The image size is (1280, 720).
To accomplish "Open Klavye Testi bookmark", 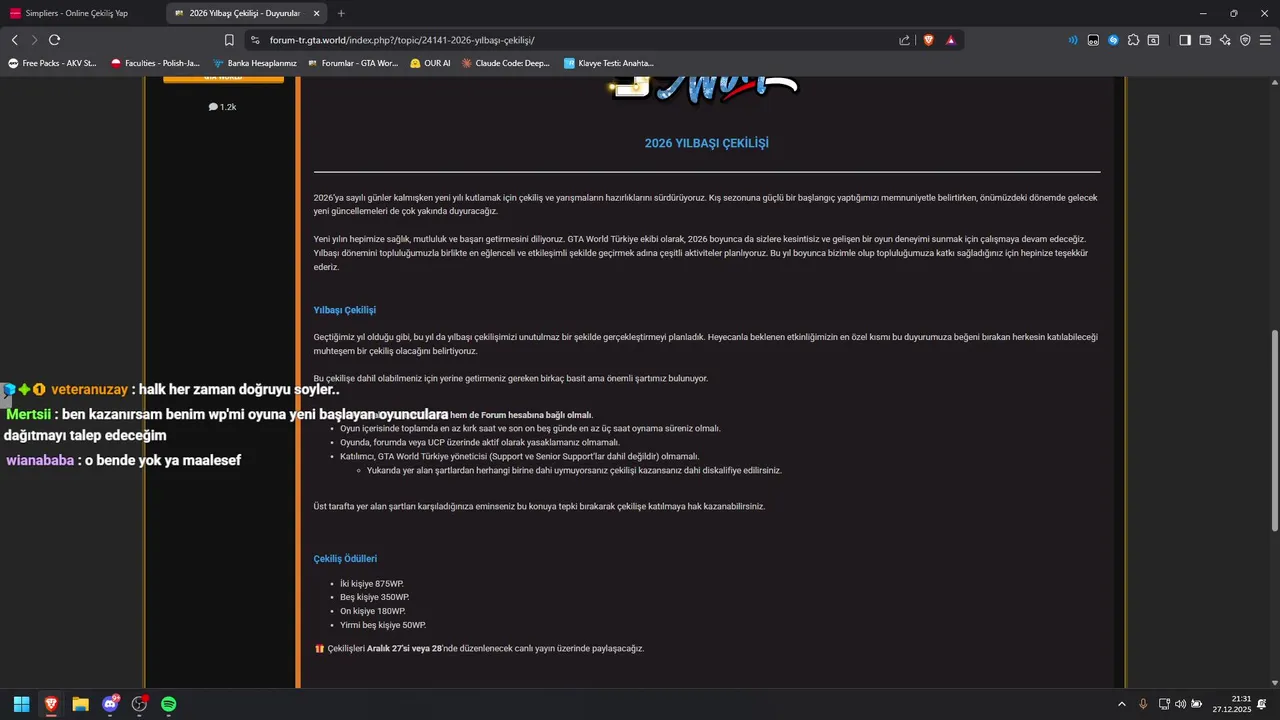I will pyautogui.click(x=608, y=63).
